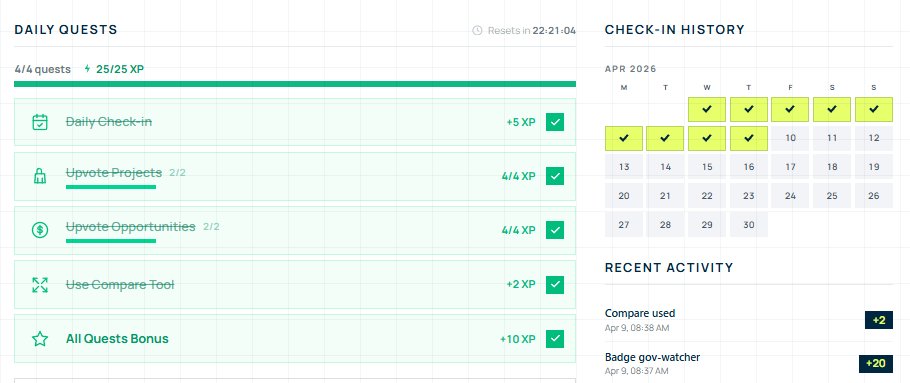Select calendar day 10
This screenshot has height=383, width=910.
pyautogui.click(x=790, y=138)
